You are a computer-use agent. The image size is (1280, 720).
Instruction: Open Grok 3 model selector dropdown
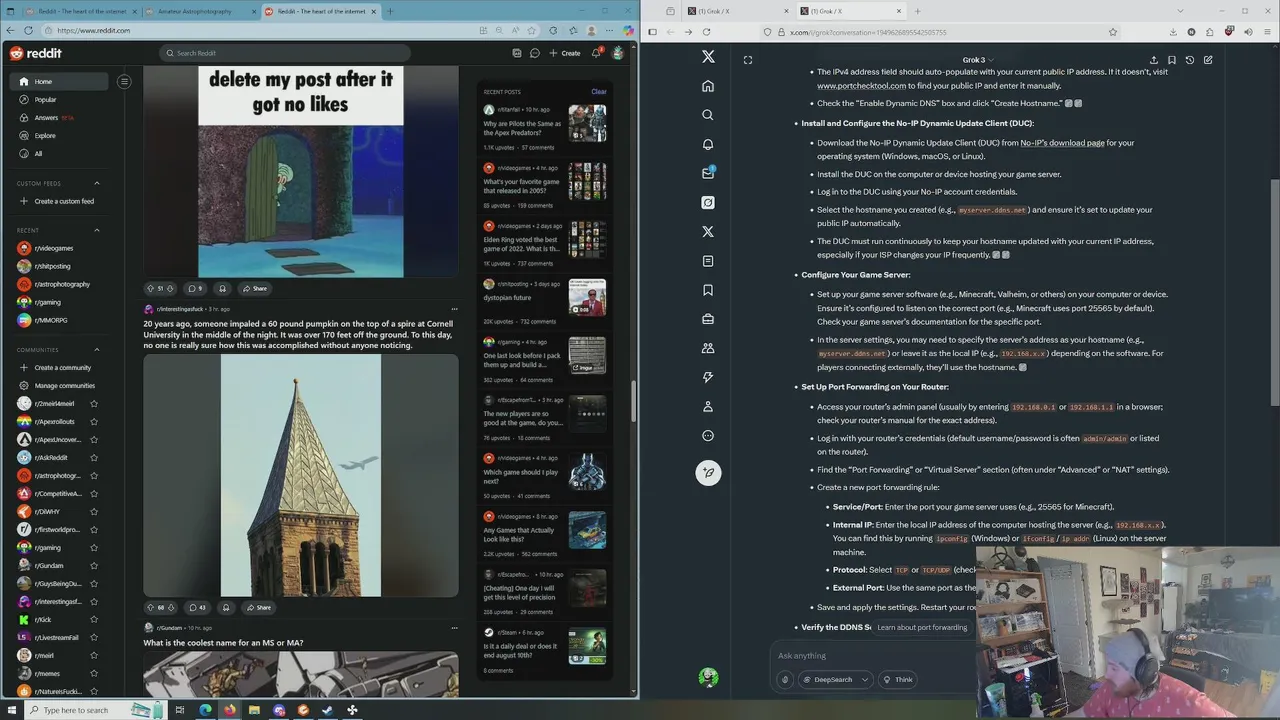point(977,60)
